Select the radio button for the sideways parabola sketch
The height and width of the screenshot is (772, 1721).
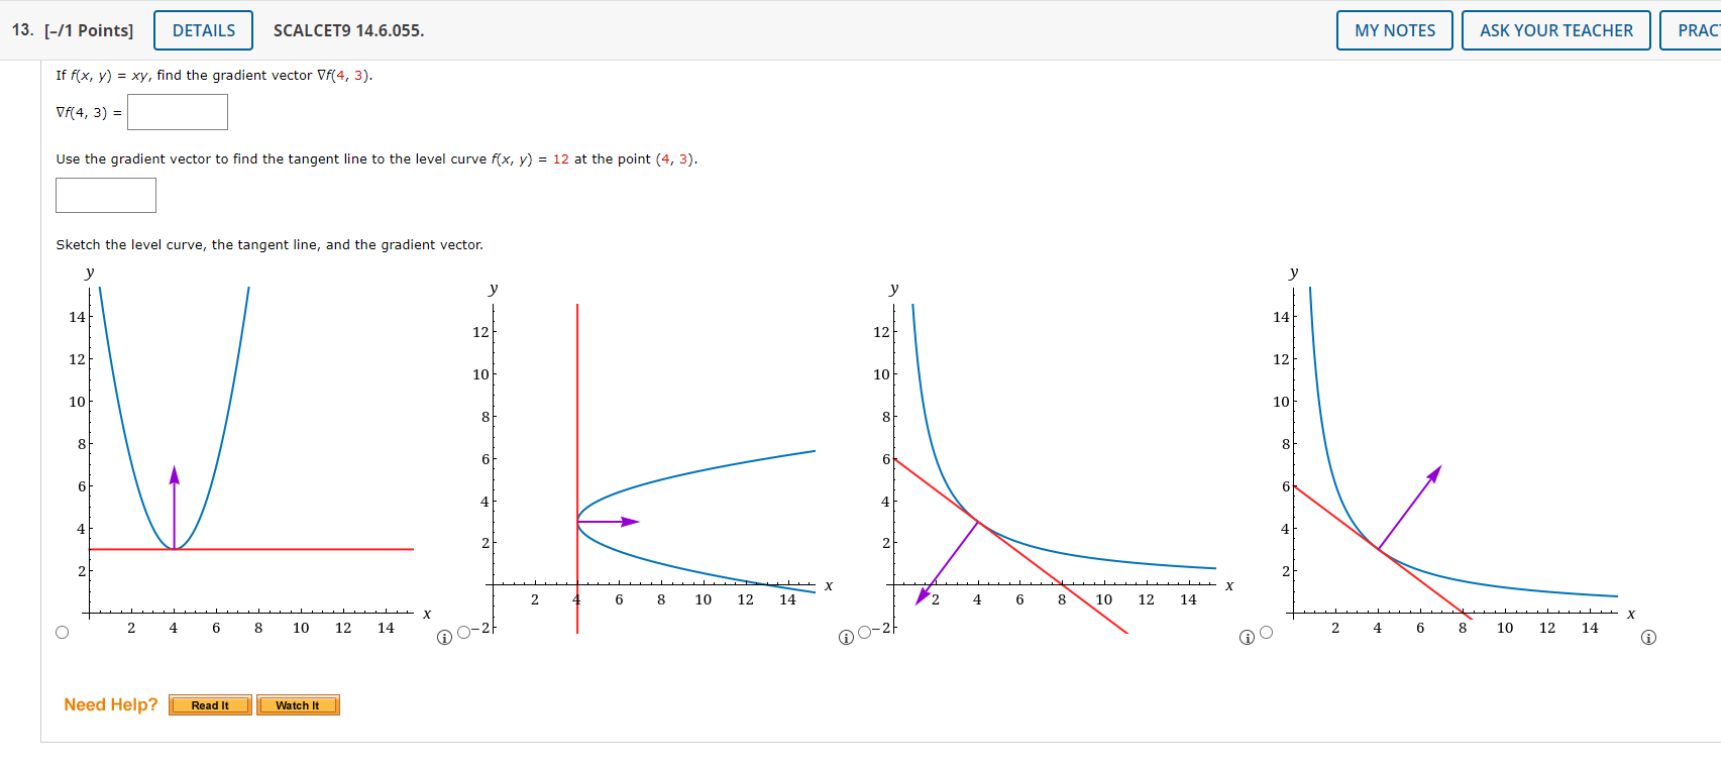464,631
